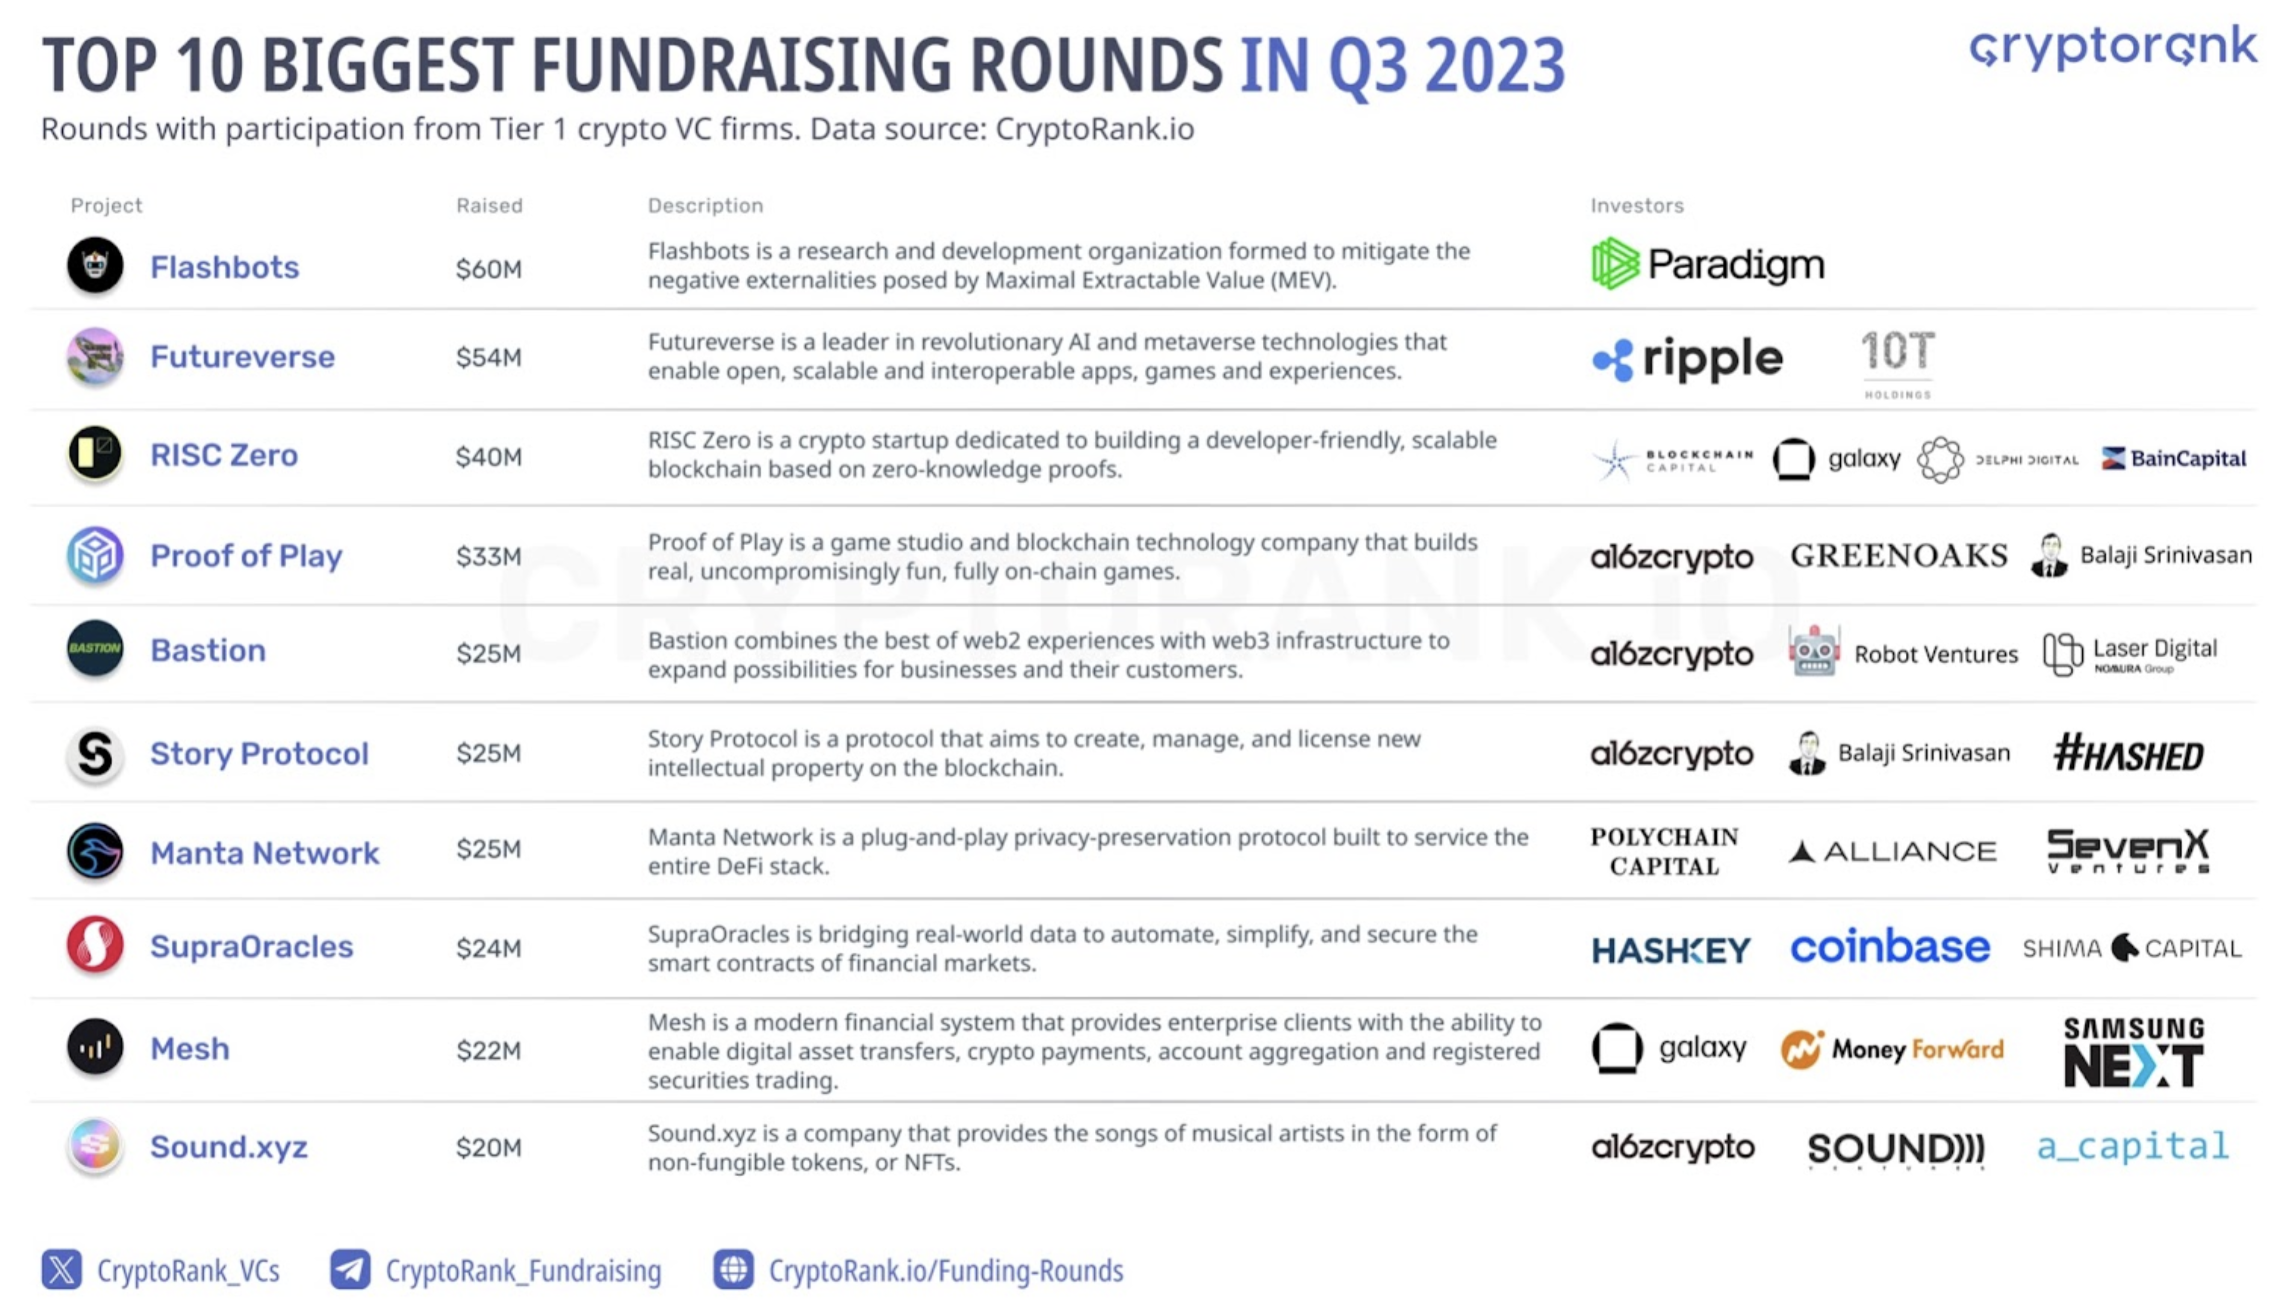This screenshot has width=2288, height=1308.
Task: Click the Story Protocol S logo icon
Action: pyautogui.click(x=95, y=754)
